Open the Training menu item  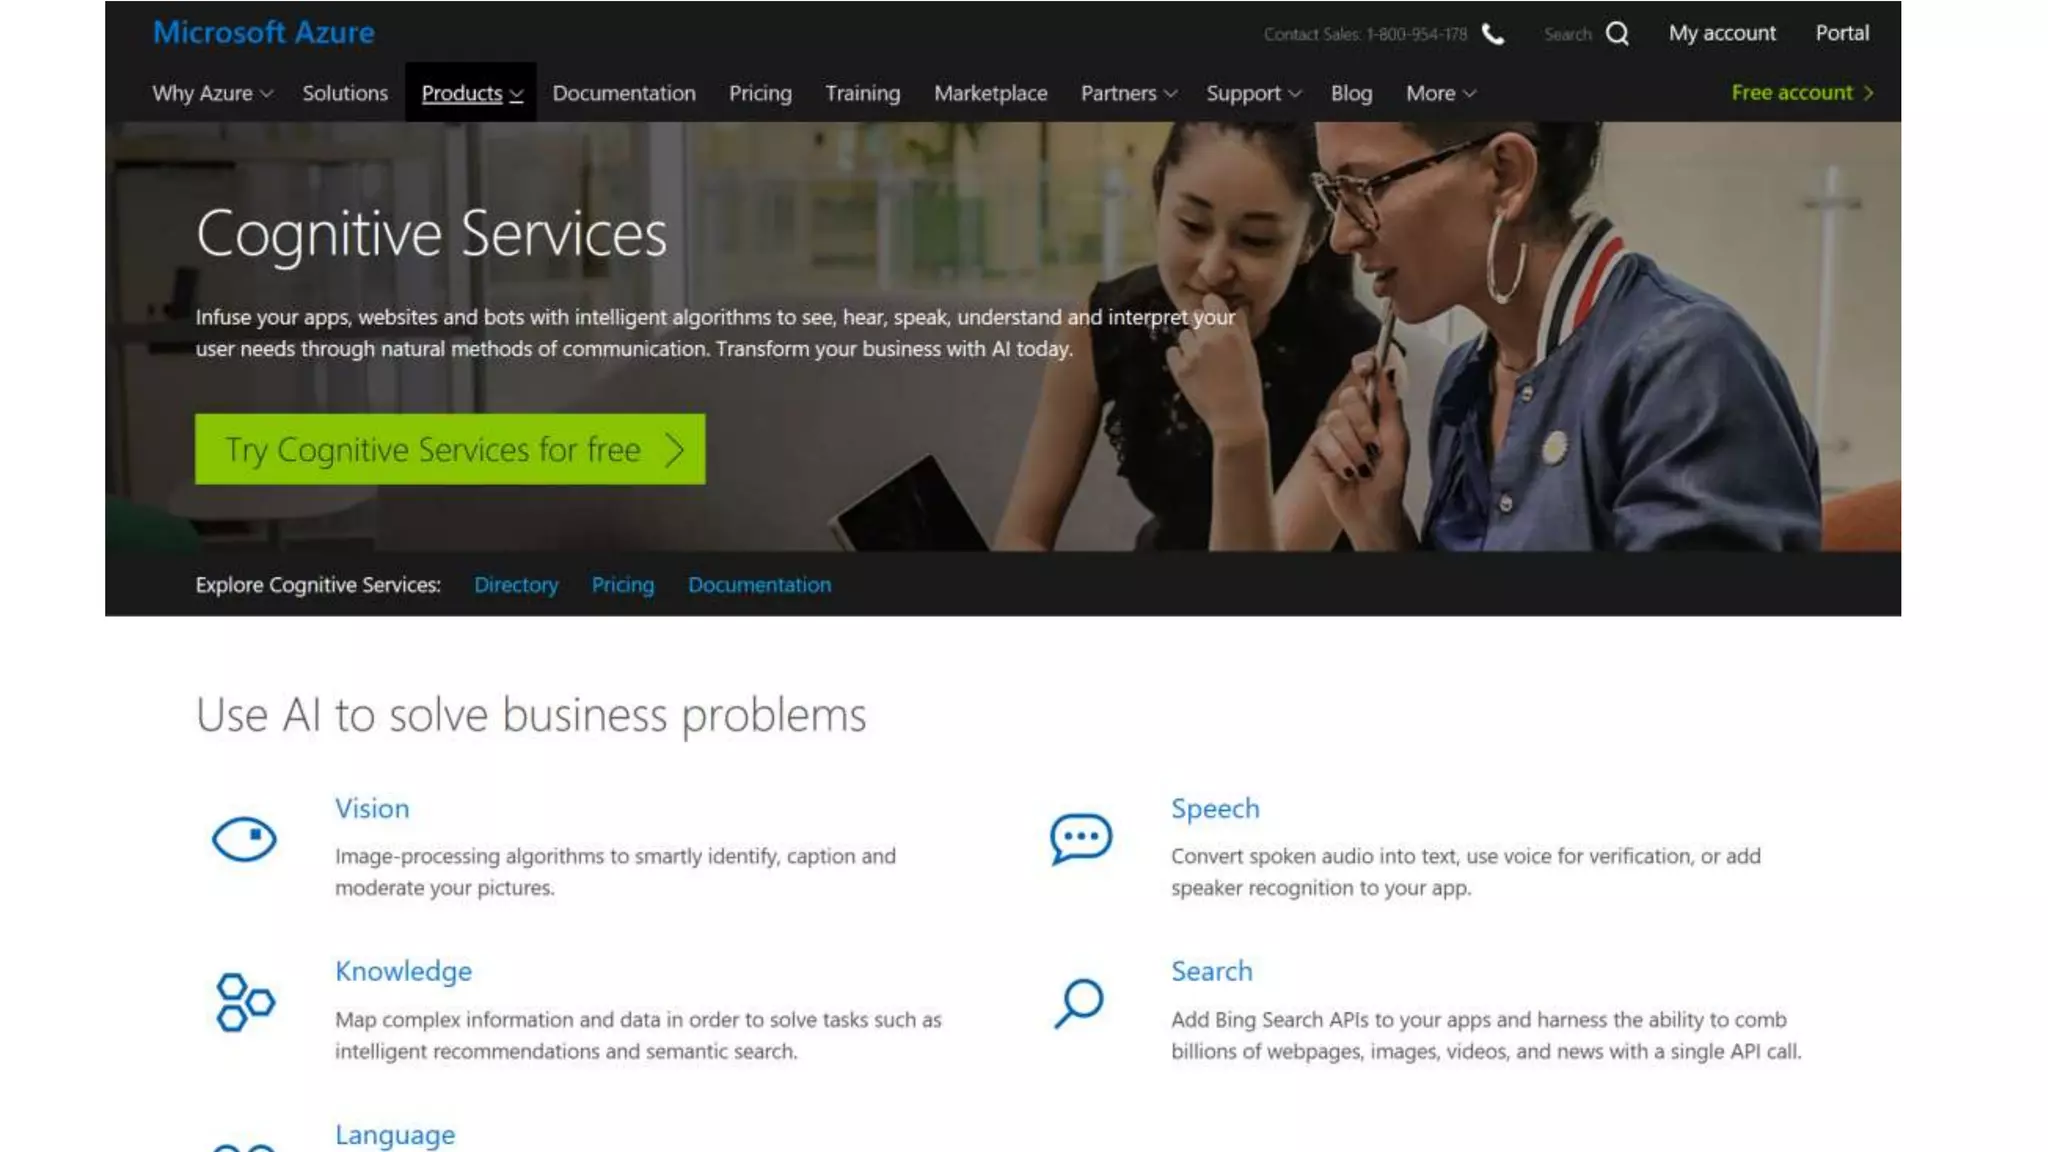pos(862,93)
